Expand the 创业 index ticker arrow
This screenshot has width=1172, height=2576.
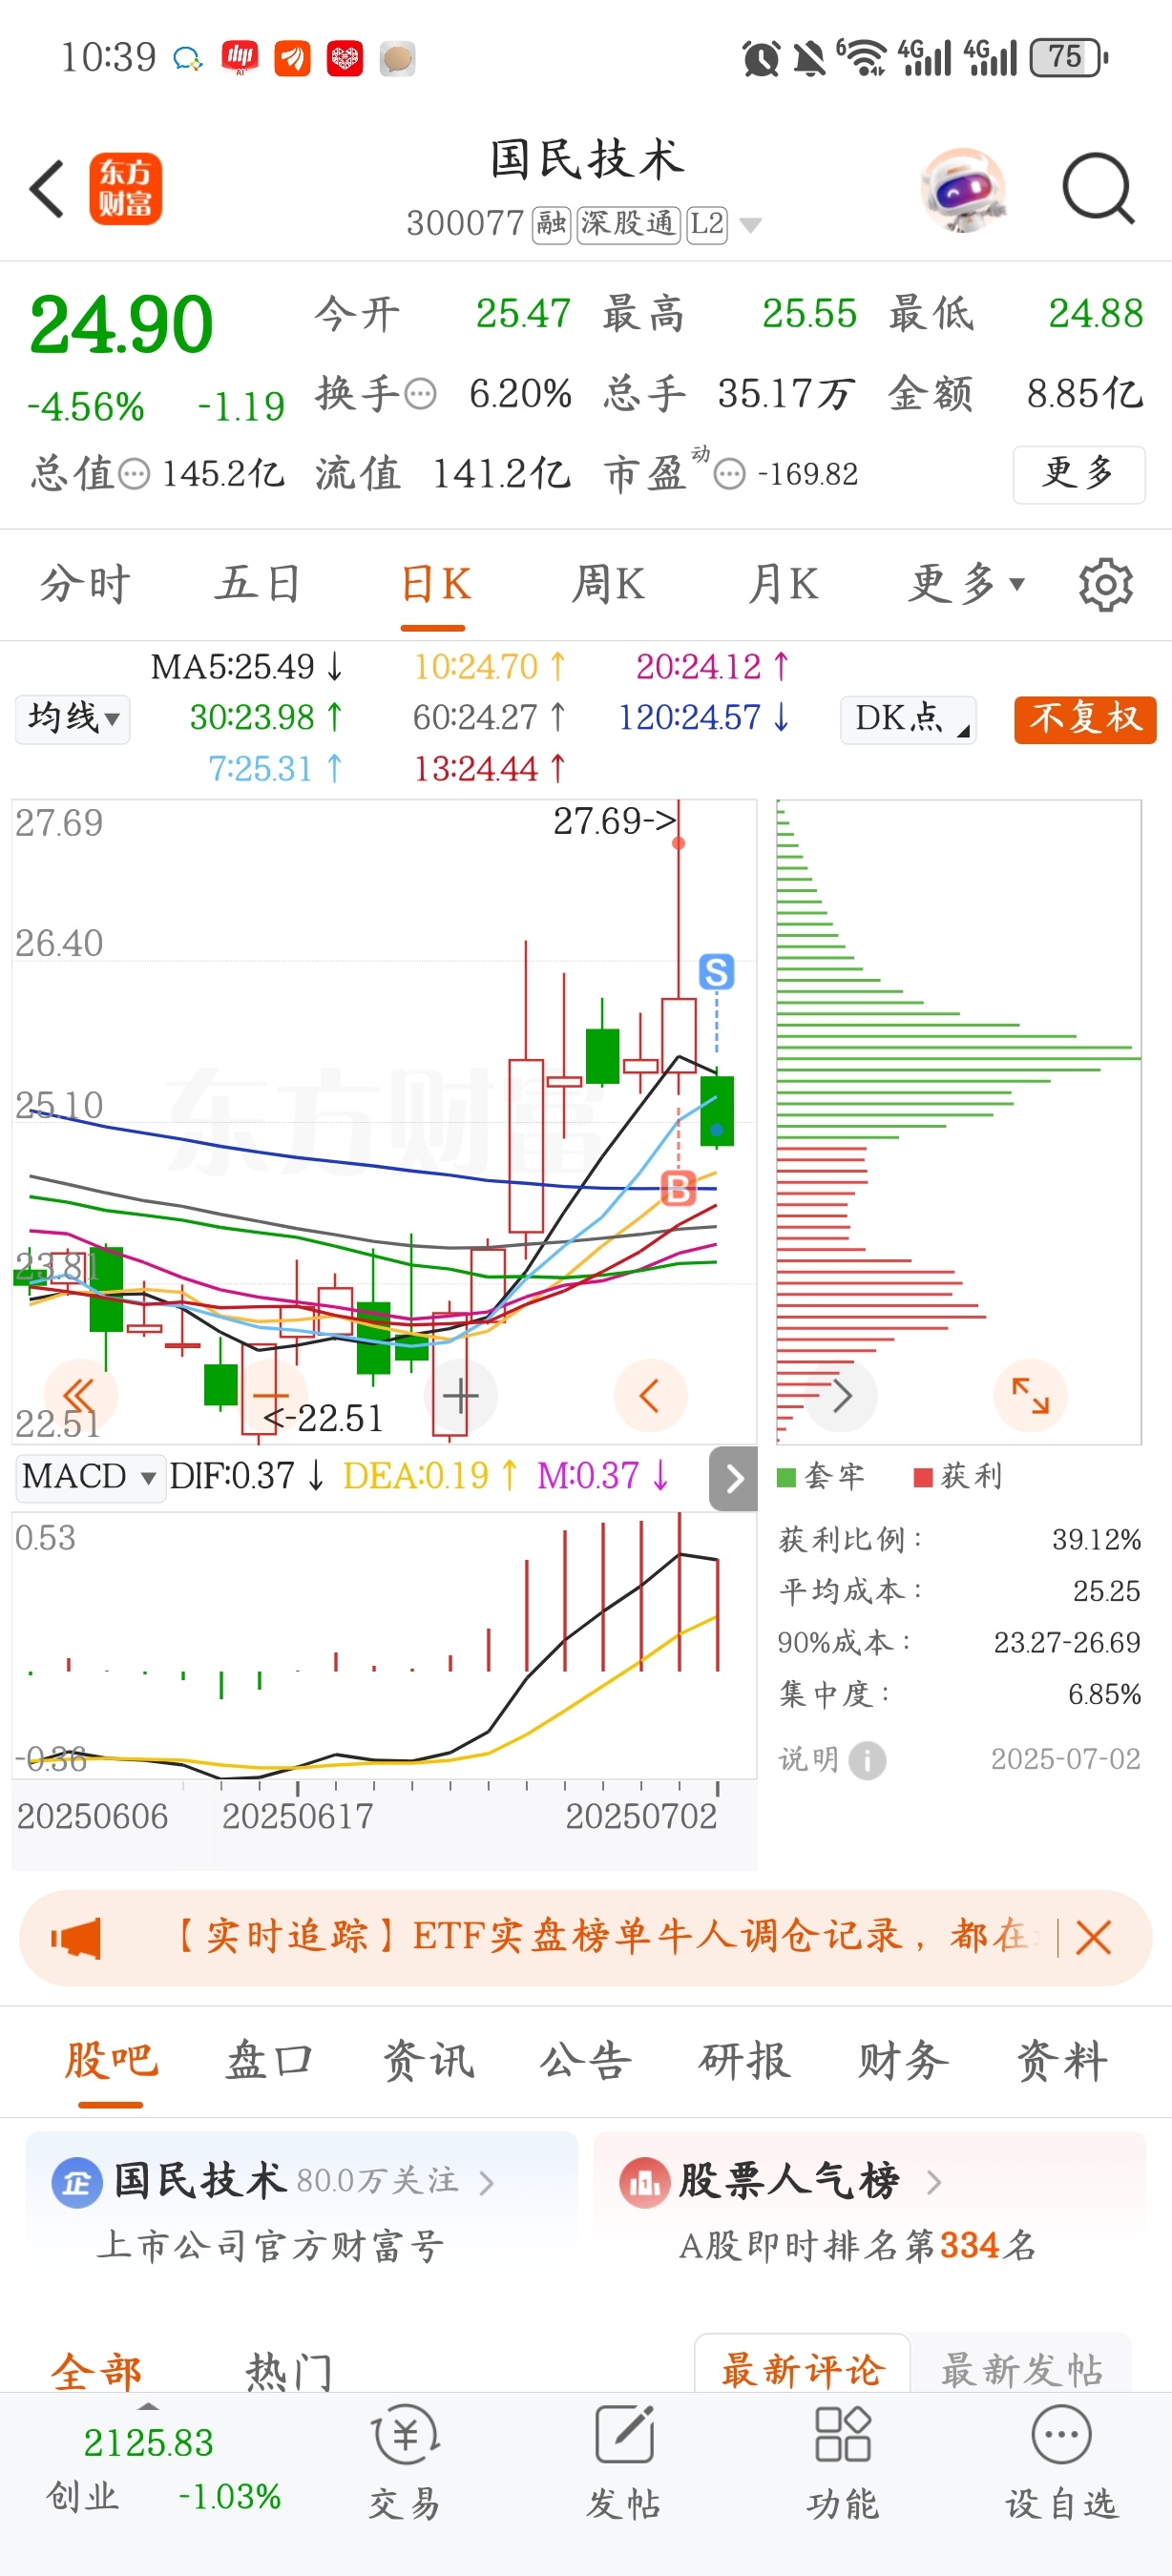tap(148, 2405)
